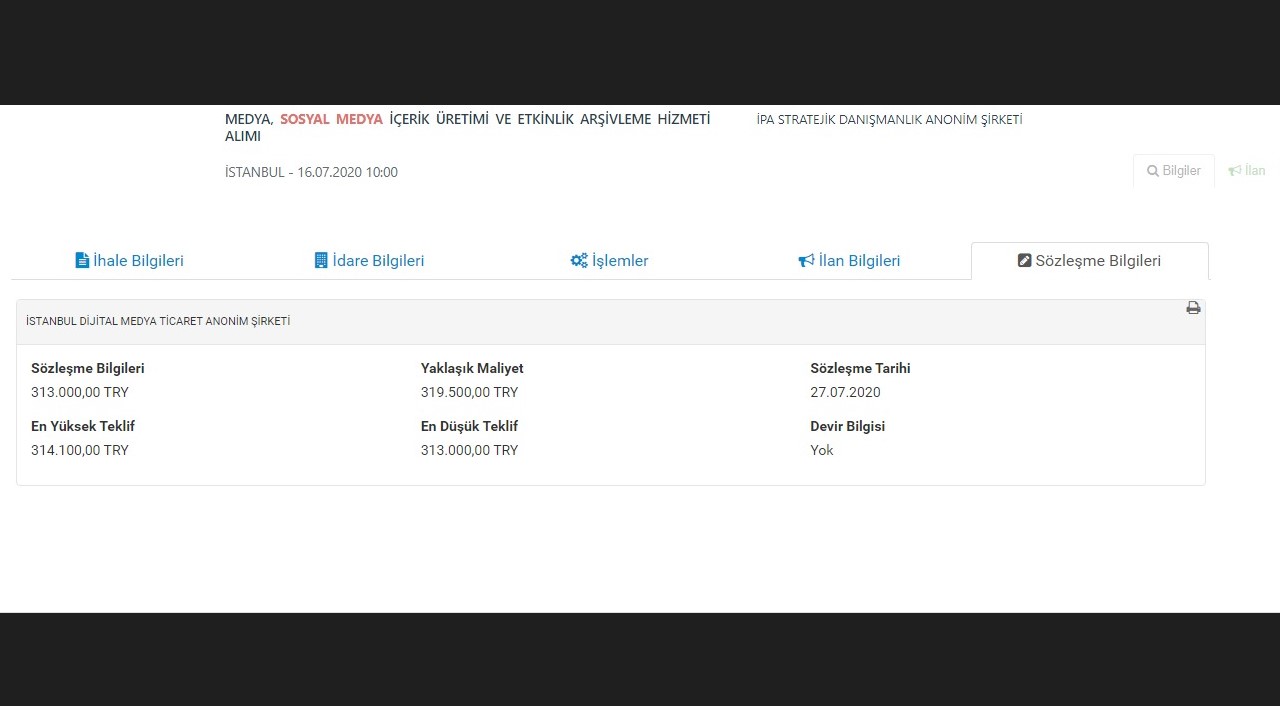Click the İSTANBUL DİJİTAL MEDYA panel header
1280x706 pixels.
tap(158, 322)
